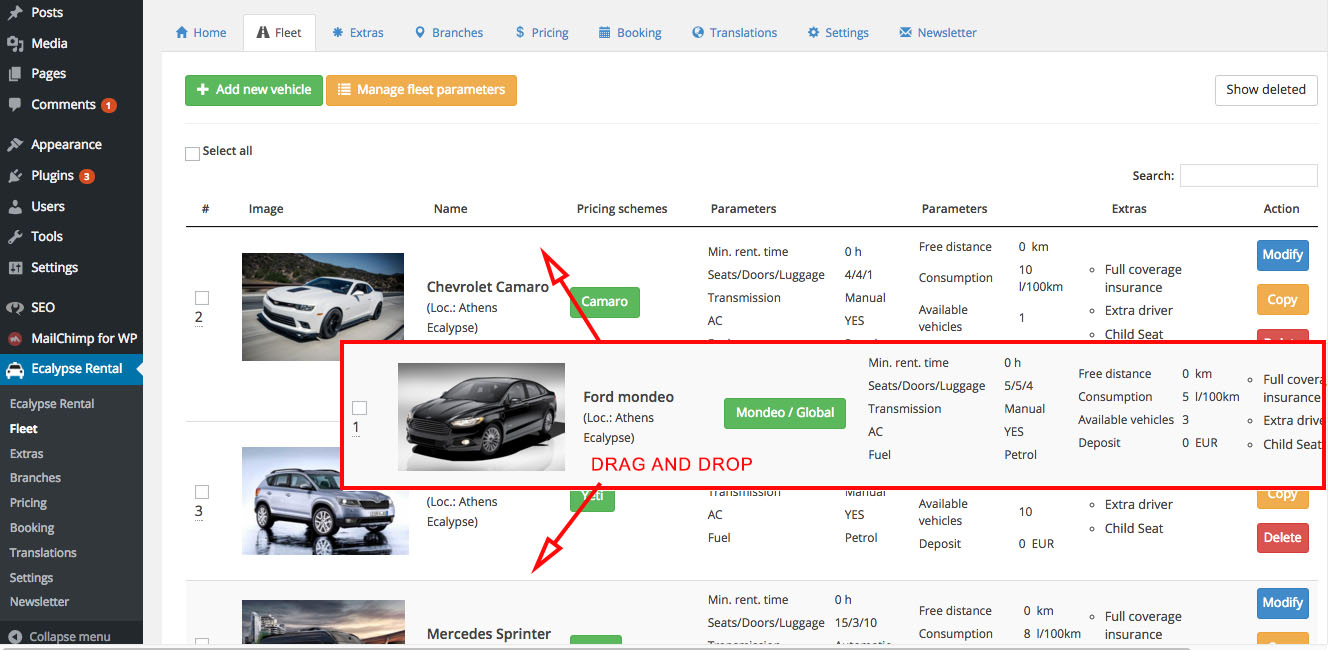Click the Mercedes Sprinter vehicle name
The image size is (1328, 650).
tap(489, 634)
